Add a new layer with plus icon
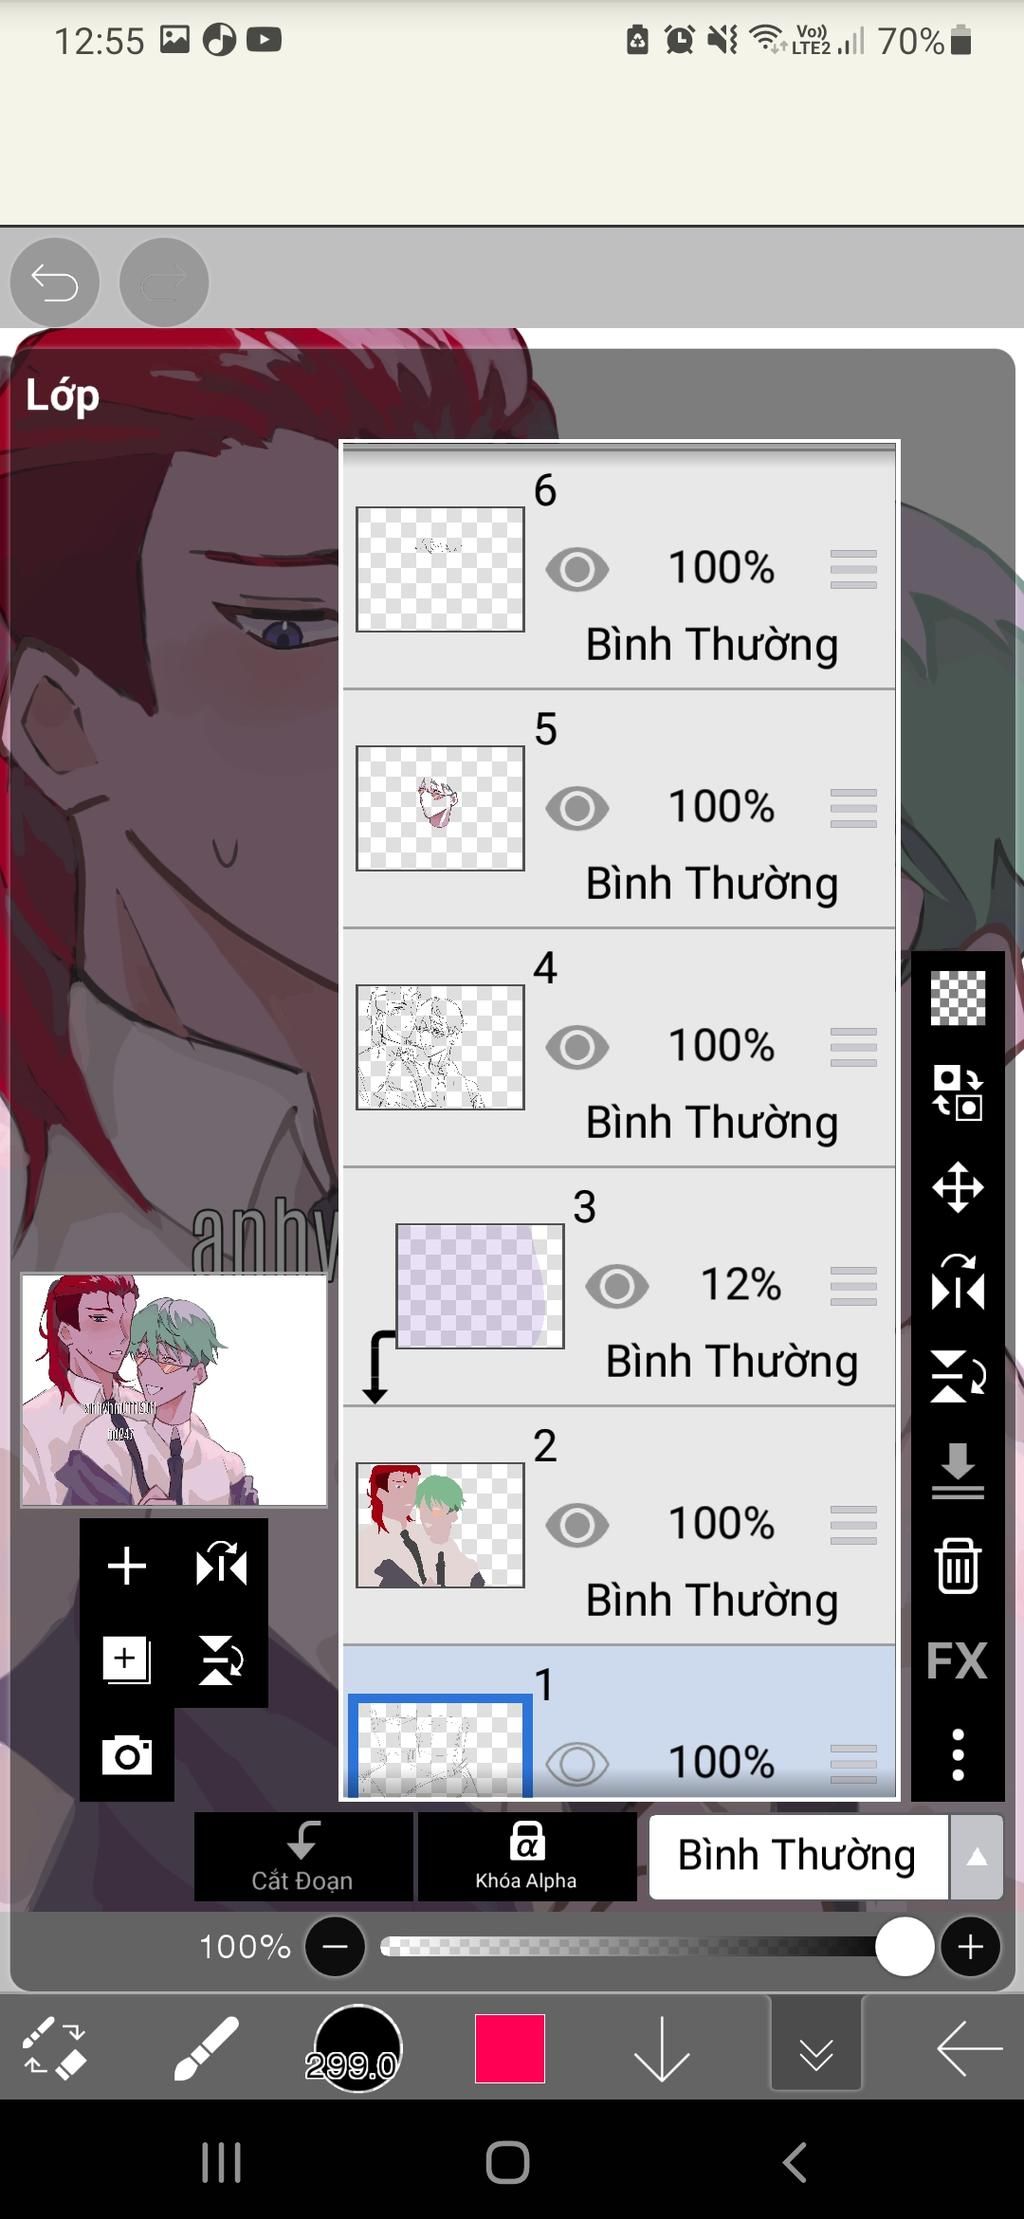The image size is (1024, 2219). (127, 1566)
